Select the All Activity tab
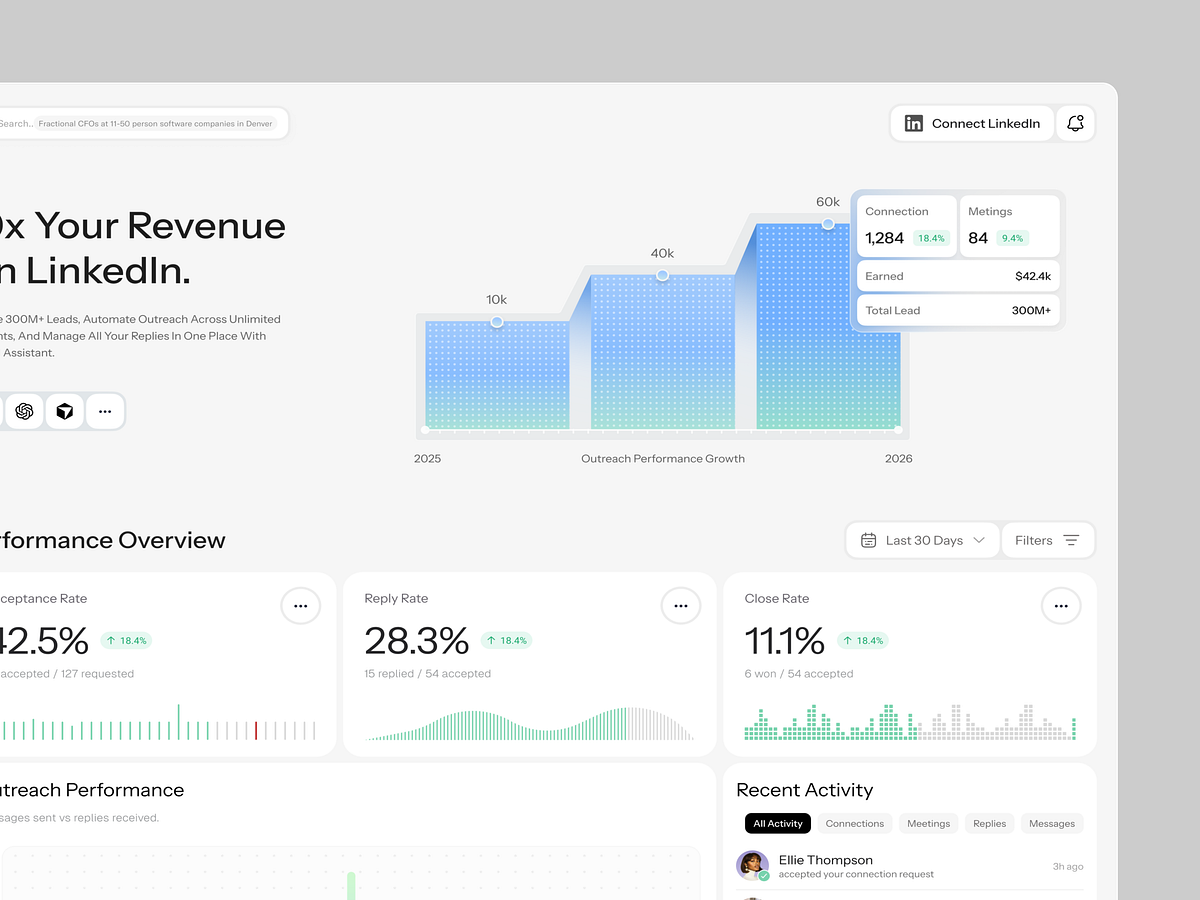 [778, 823]
